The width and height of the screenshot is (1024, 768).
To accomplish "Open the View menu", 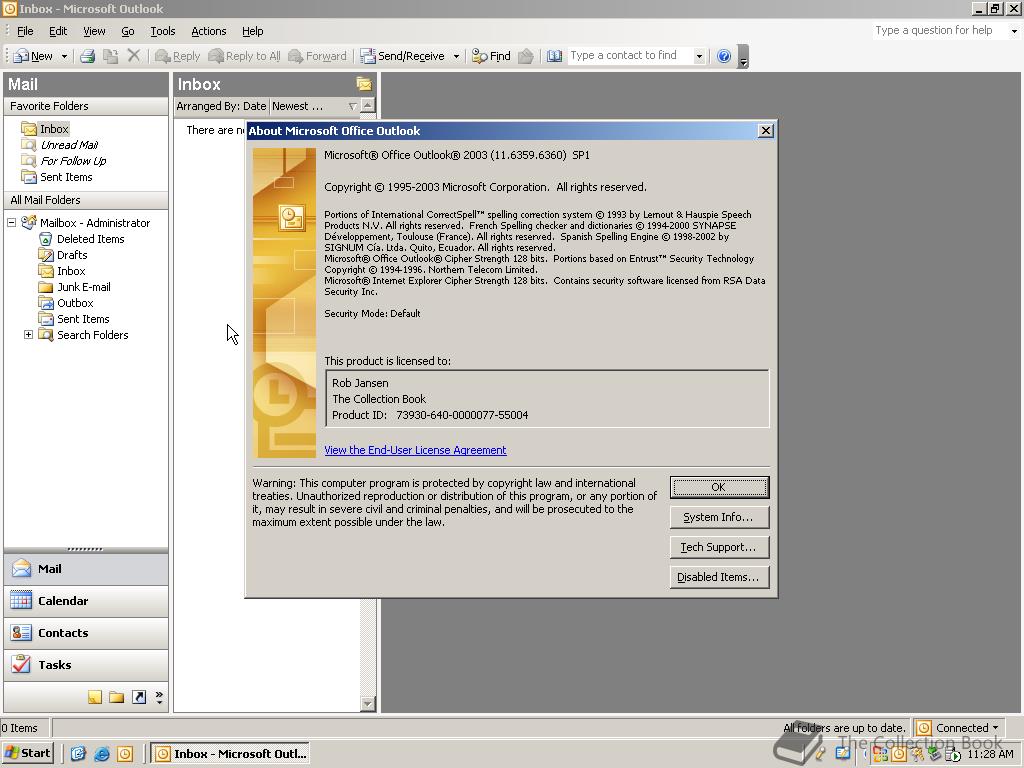I will (94, 31).
